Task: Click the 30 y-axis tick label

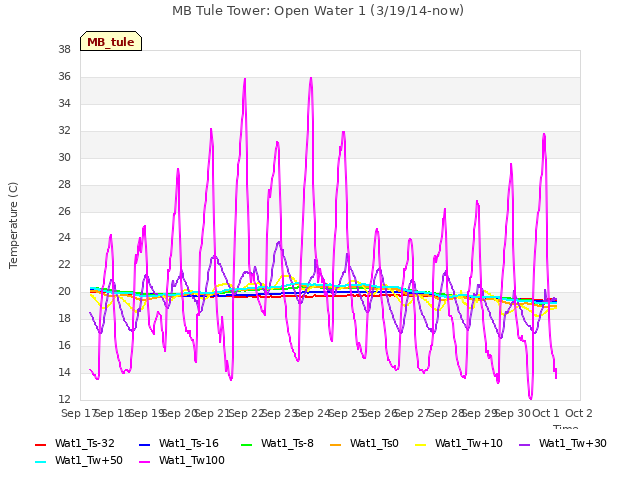Action: coord(64,158)
